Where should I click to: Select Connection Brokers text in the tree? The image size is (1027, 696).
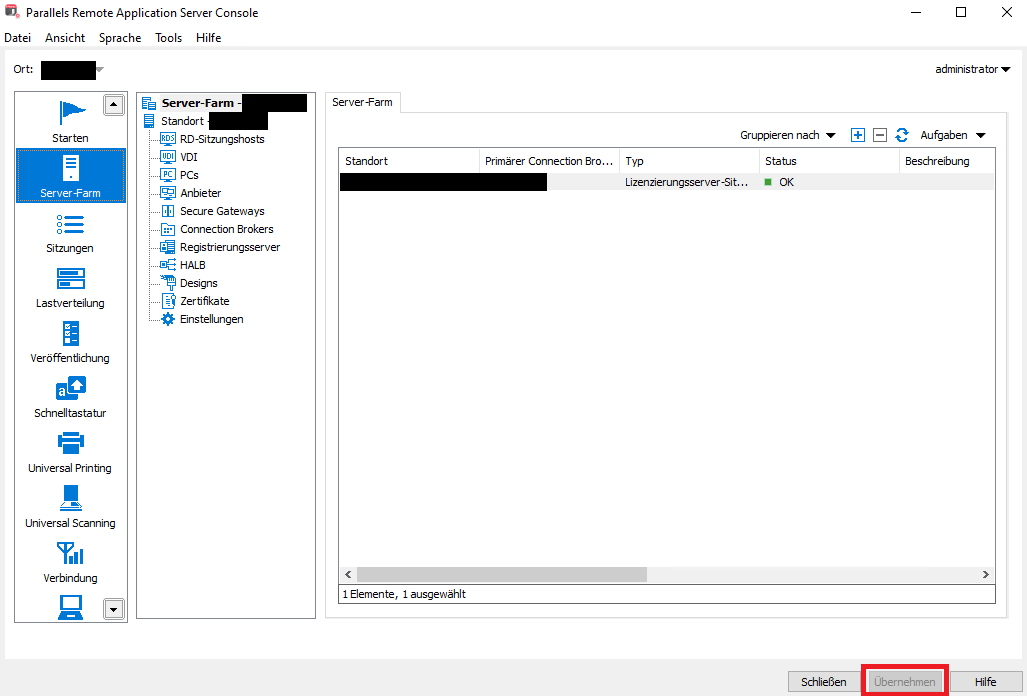[x=227, y=229]
